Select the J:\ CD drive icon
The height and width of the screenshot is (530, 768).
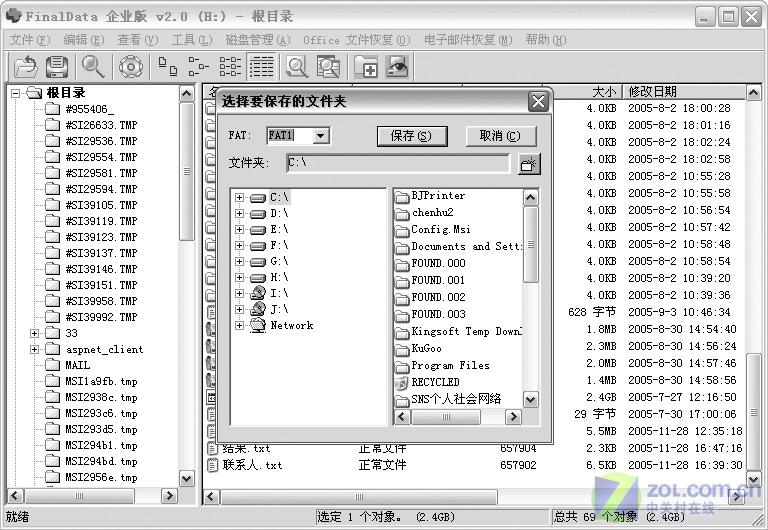(x=258, y=310)
